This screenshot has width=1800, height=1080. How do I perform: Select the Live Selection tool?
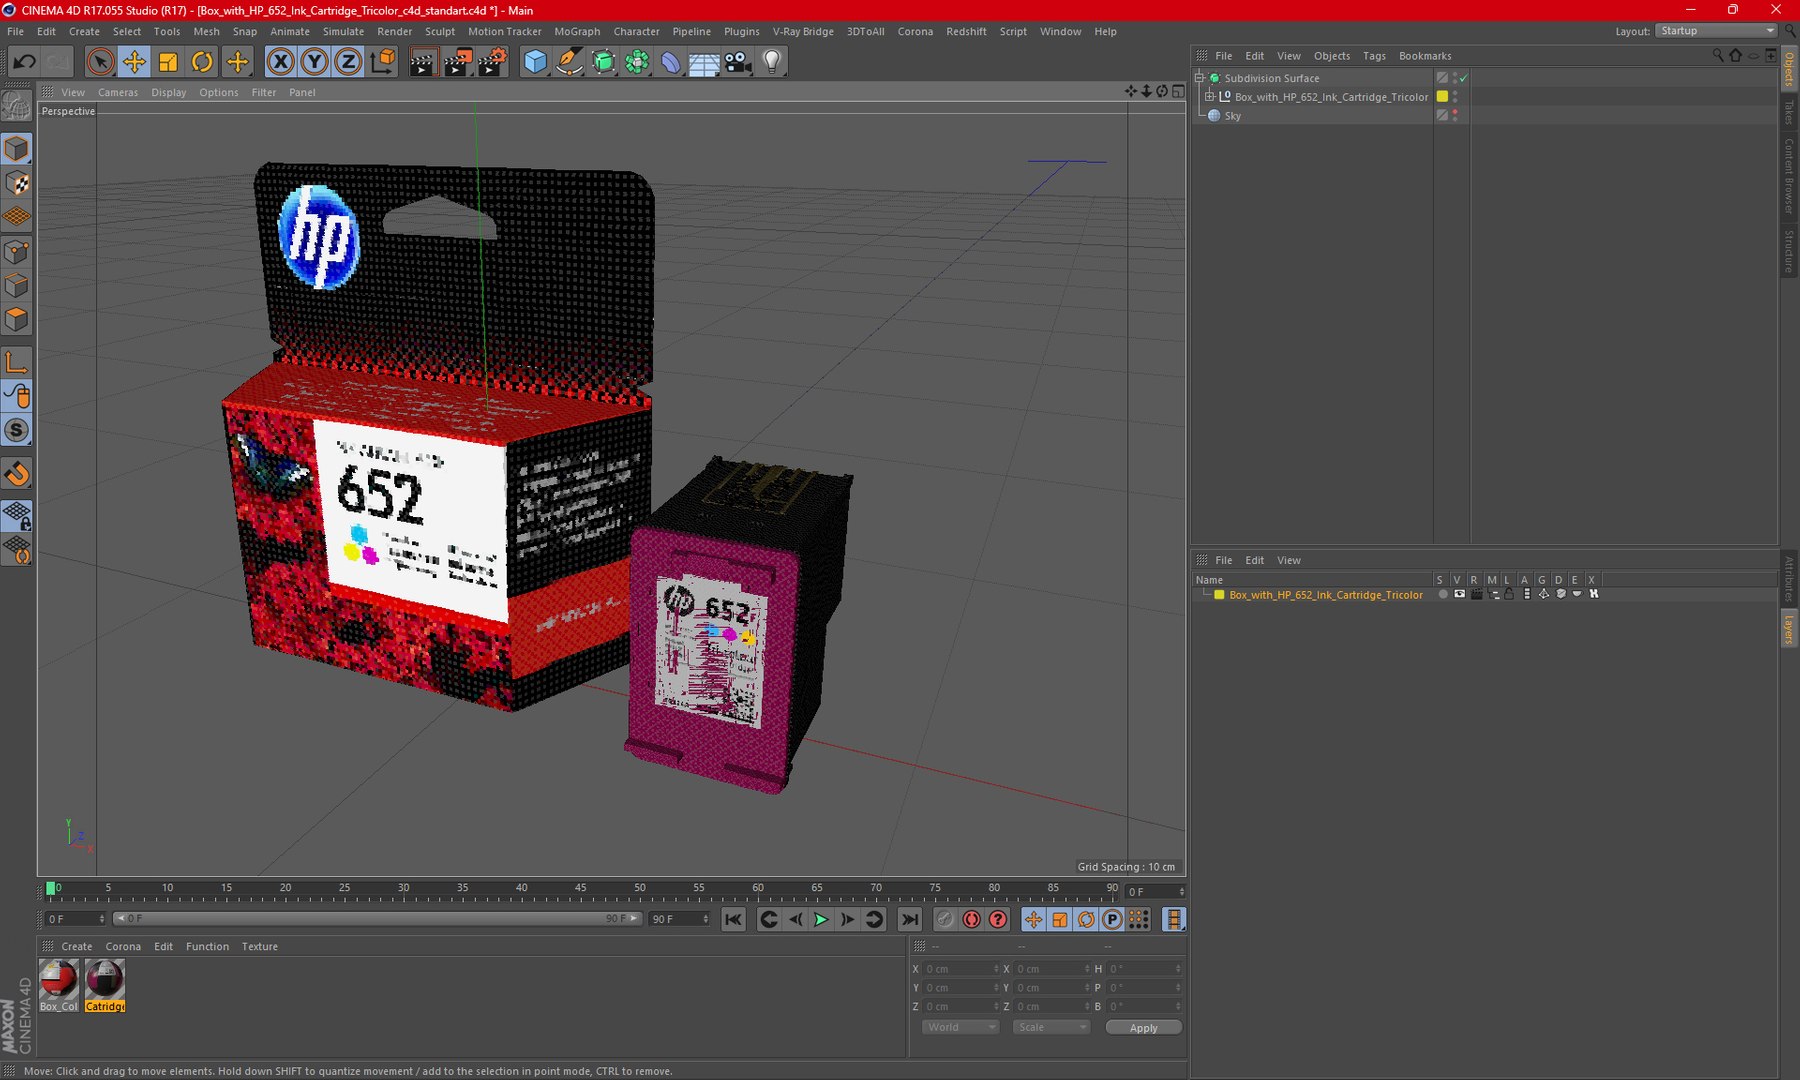click(x=100, y=62)
